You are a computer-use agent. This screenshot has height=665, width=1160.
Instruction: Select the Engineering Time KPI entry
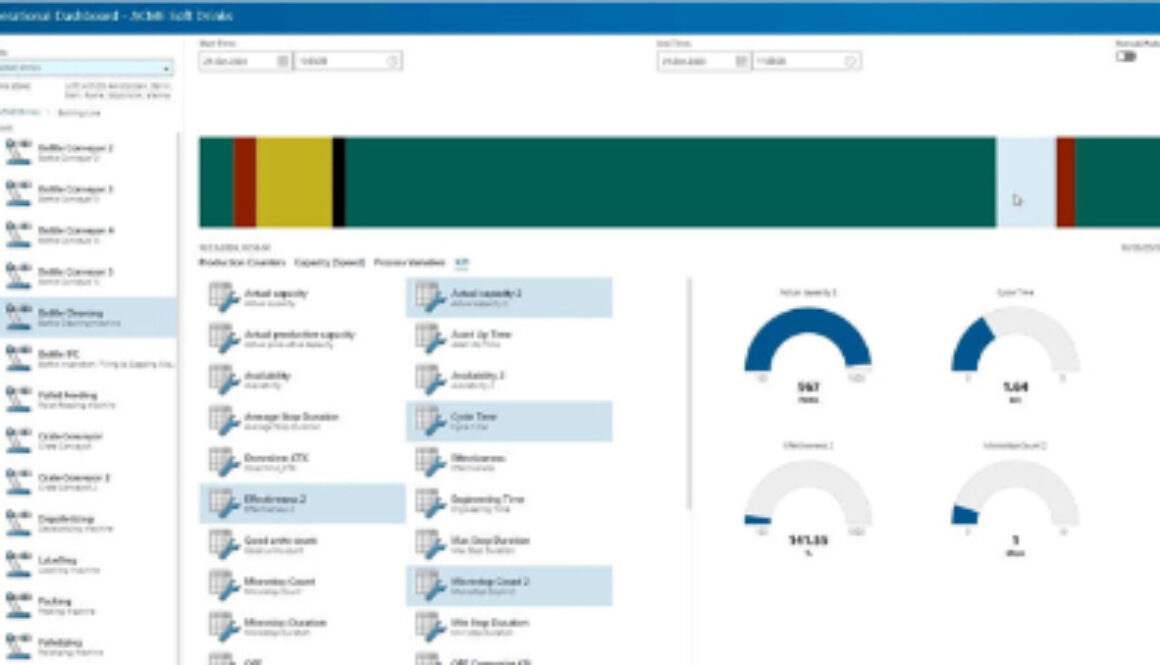coord(509,504)
